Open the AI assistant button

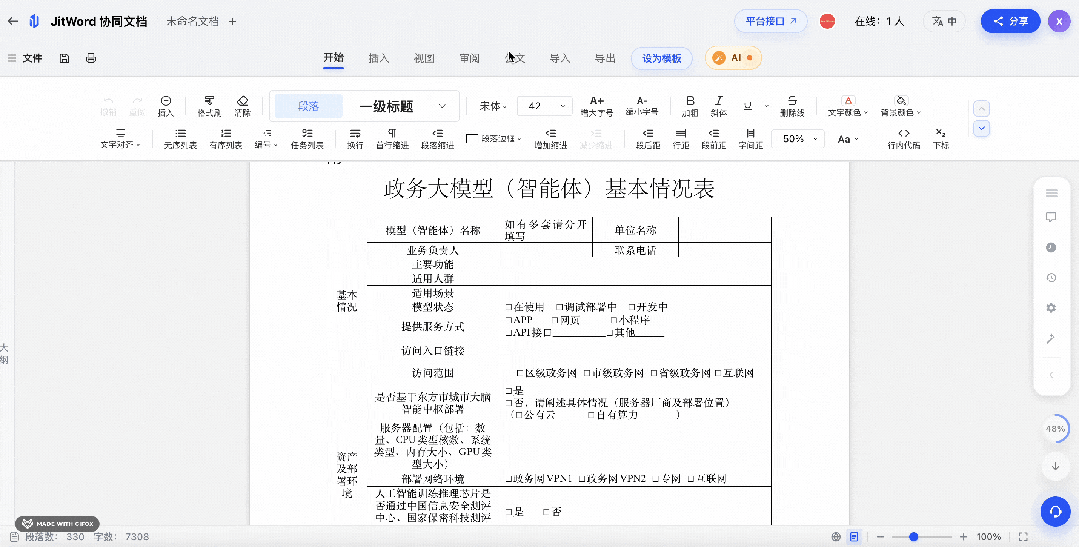click(733, 58)
